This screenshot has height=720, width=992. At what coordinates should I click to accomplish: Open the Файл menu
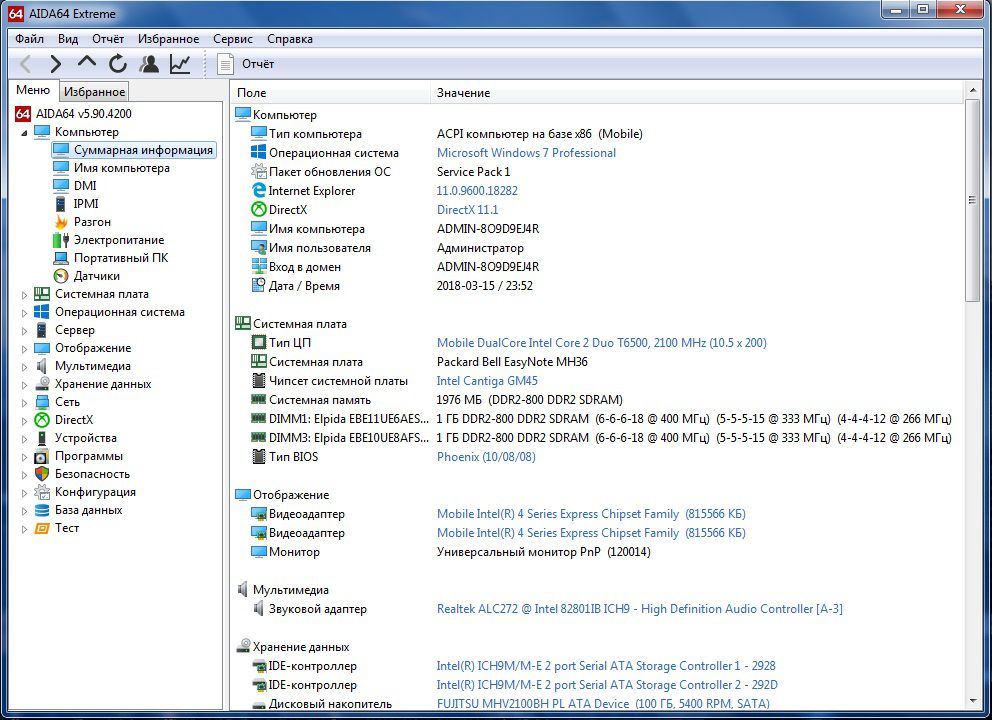click(30, 39)
